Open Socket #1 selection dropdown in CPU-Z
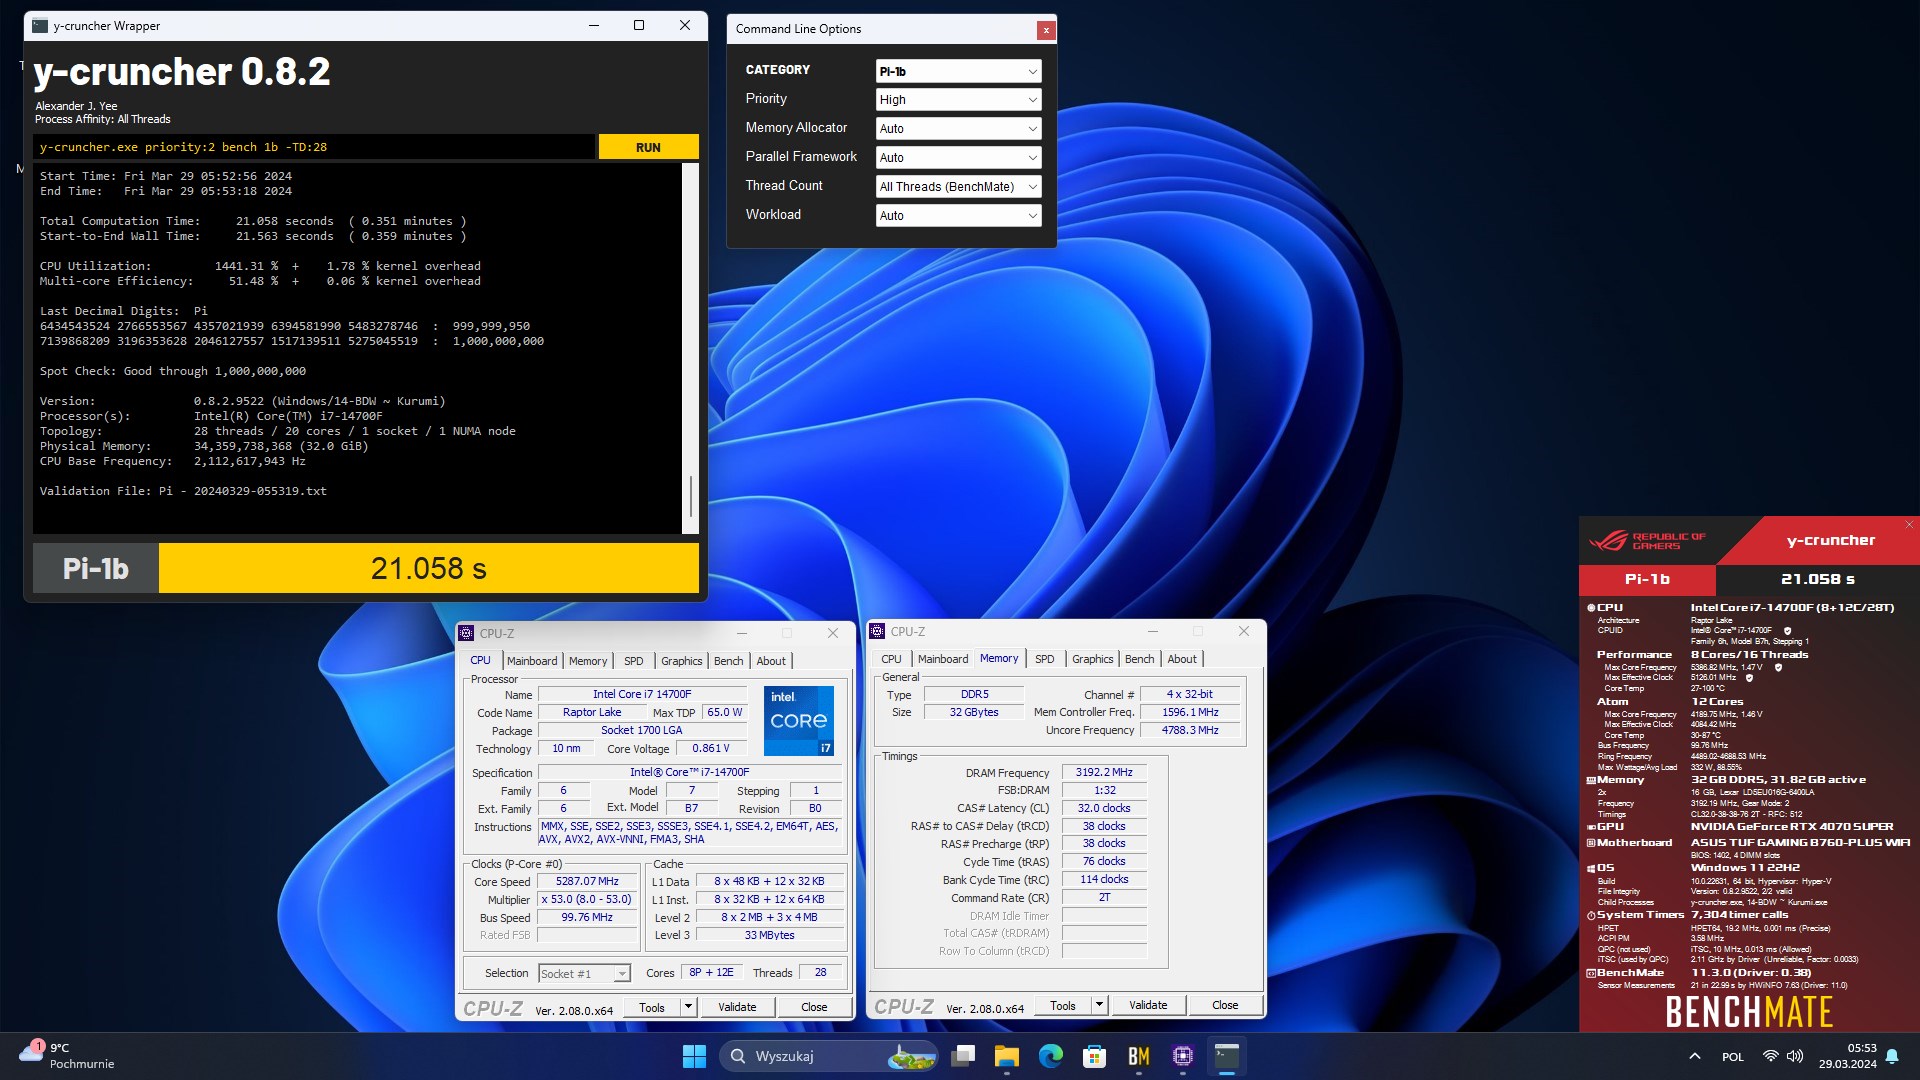Screen dimensions: 1920x1080 [584, 973]
